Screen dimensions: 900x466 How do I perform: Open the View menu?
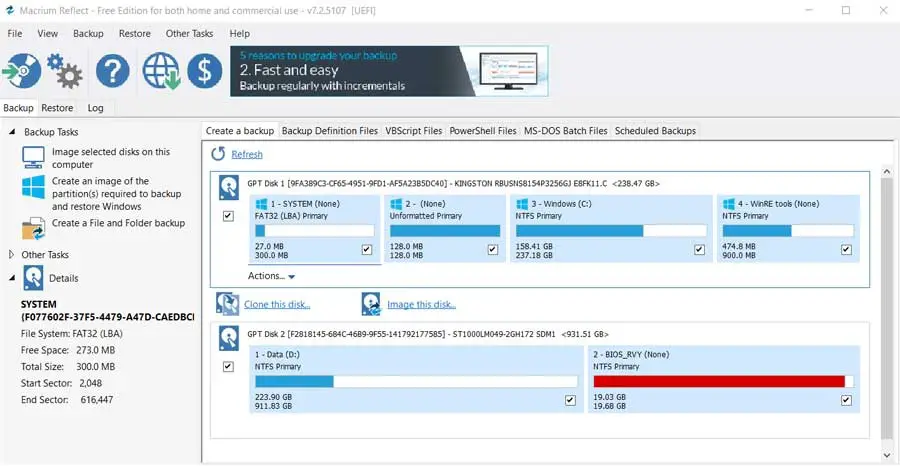48,33
